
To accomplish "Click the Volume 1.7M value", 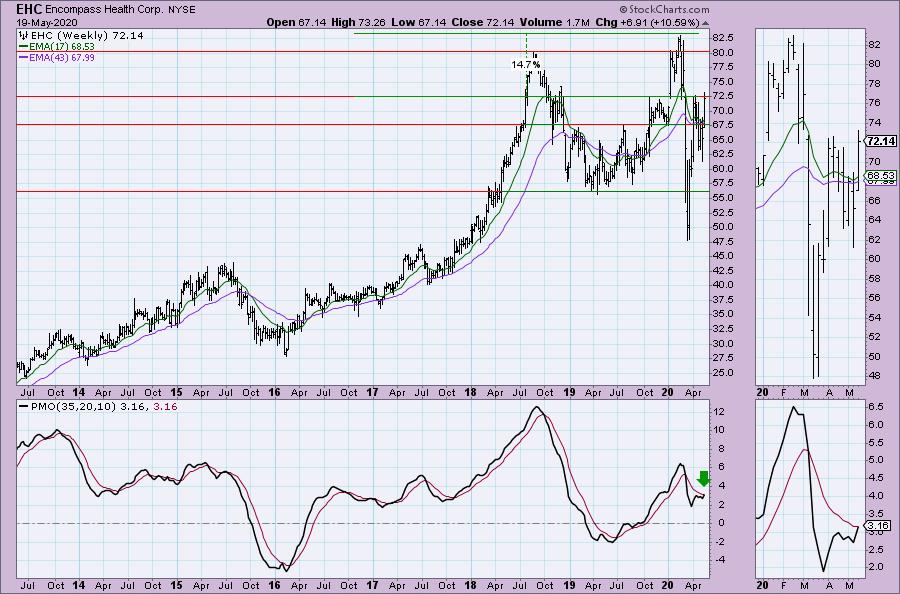I will [554, 22].
